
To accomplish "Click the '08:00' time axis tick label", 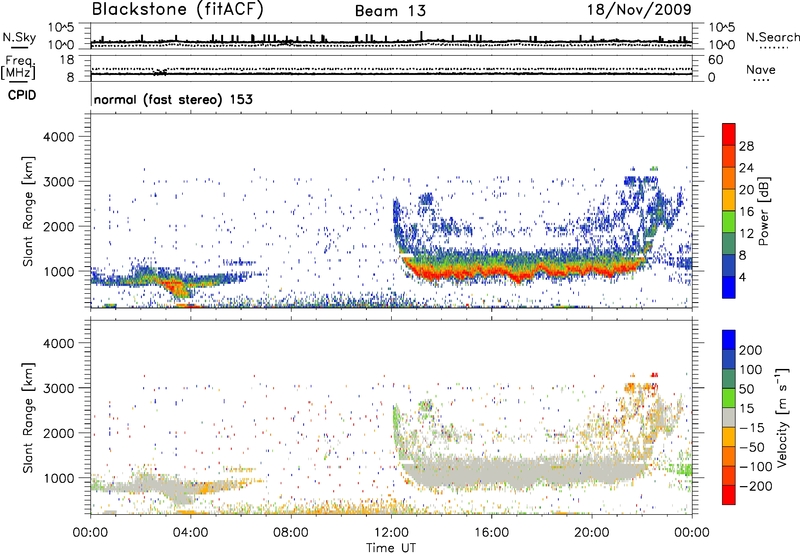I will tap(291, 533).
